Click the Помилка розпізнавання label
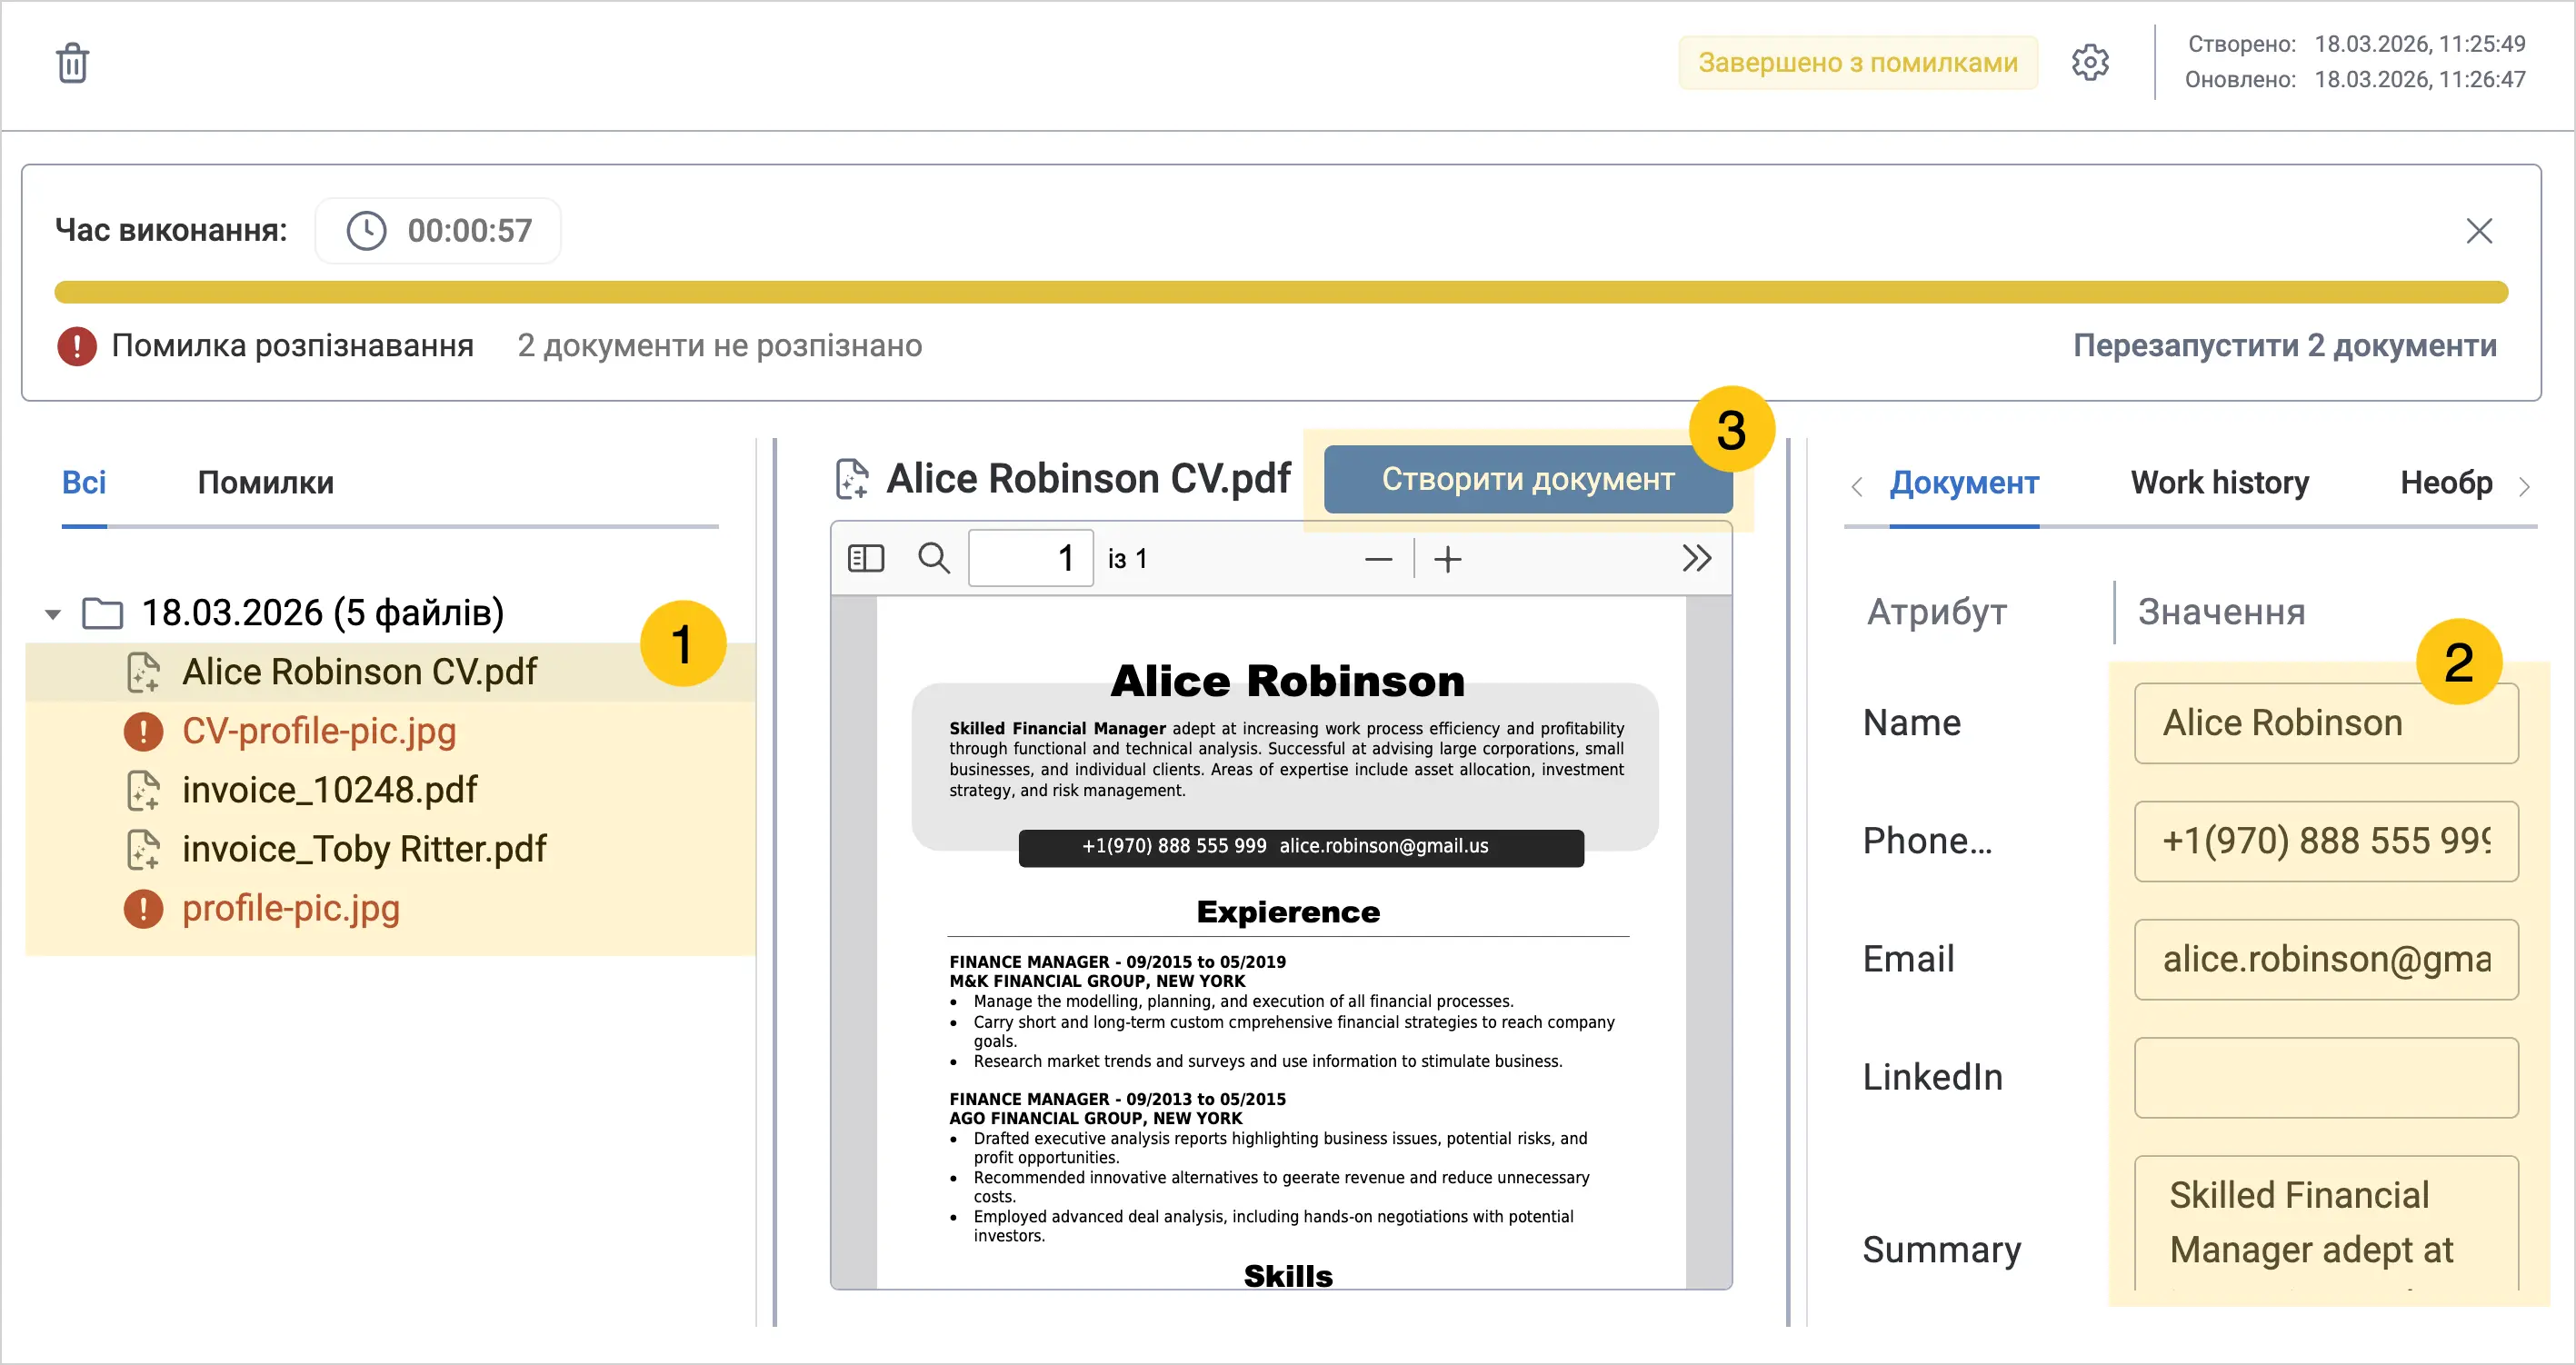Image resolution: width=2576 pixels, height=1365 pixels. (292, 345)
